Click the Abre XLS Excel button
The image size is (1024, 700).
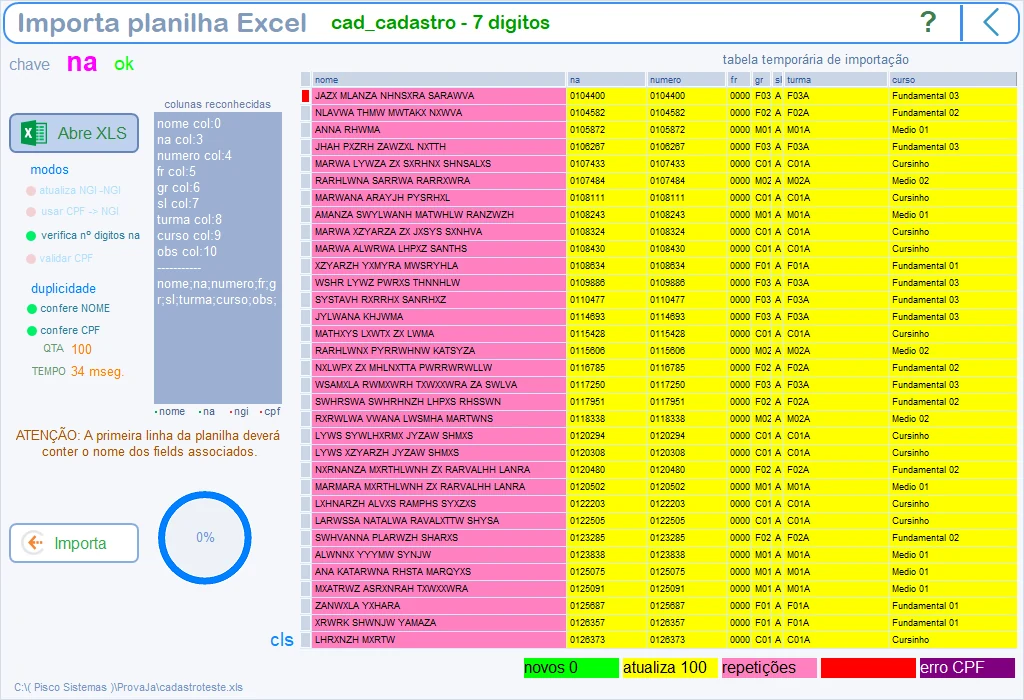tap(74, 133)
